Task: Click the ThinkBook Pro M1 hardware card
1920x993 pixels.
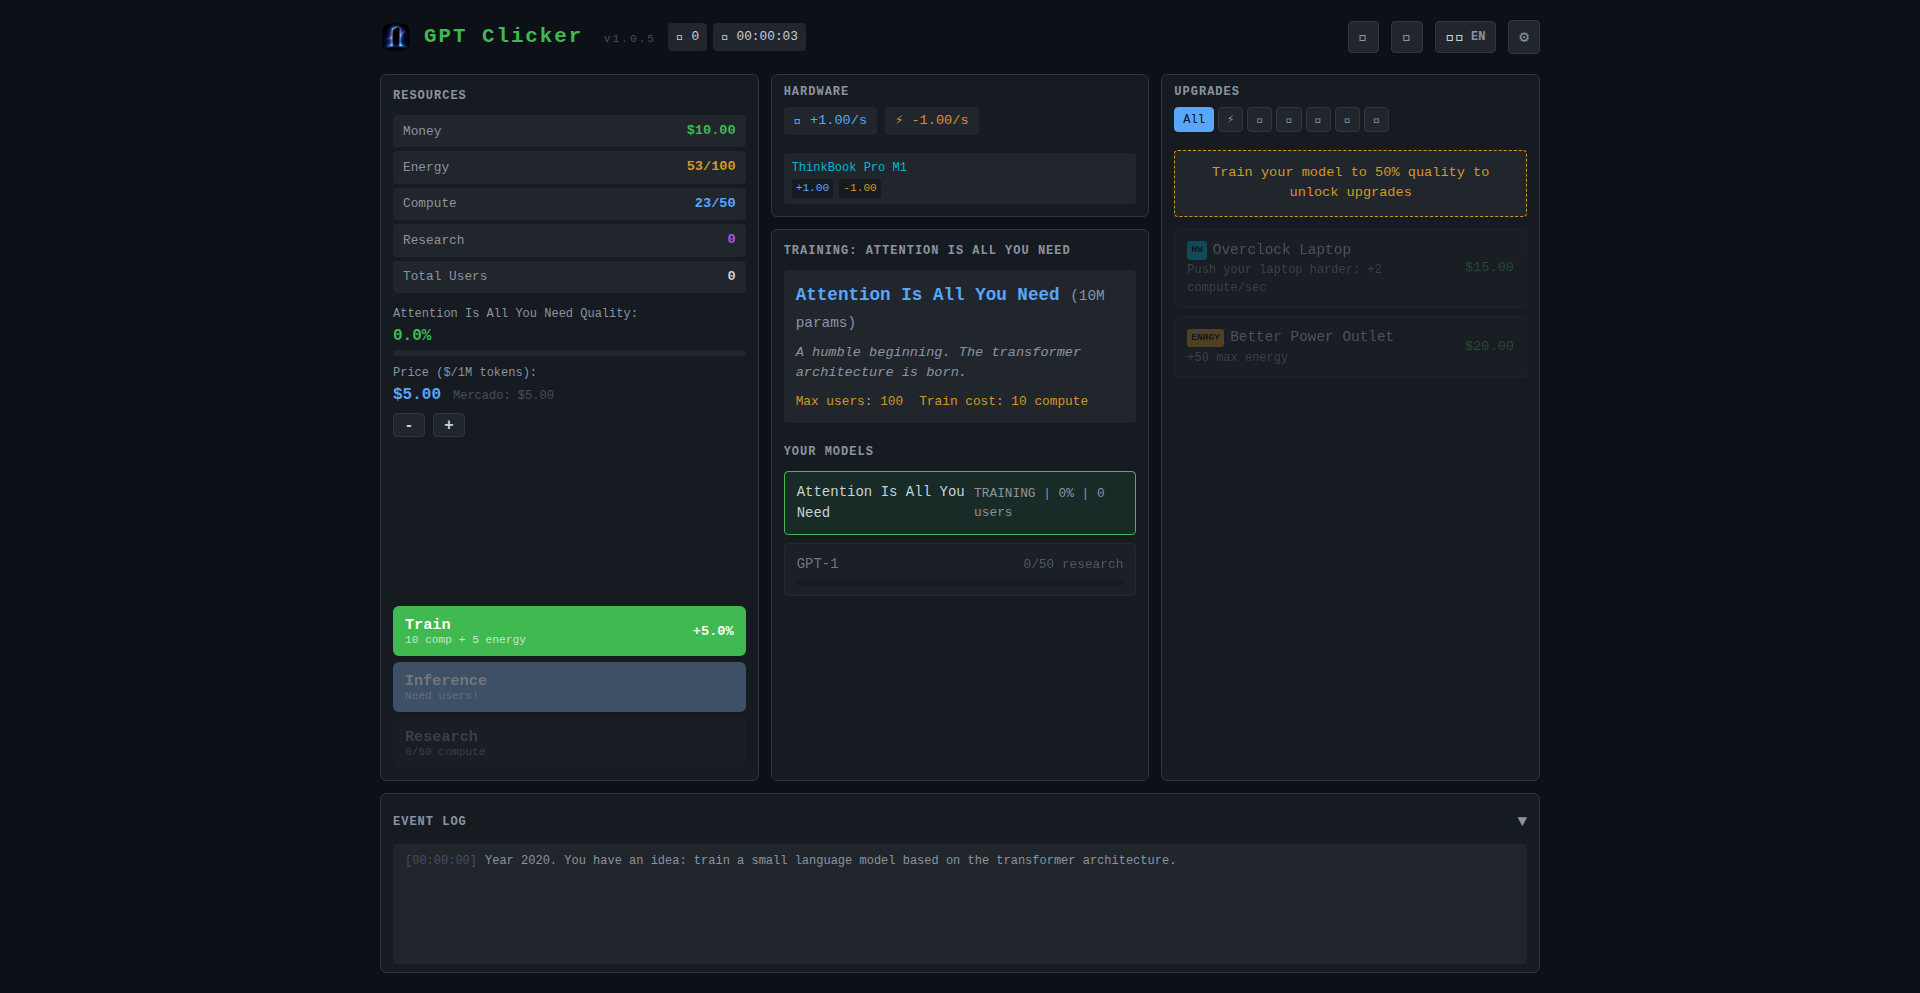Action: 959,178
